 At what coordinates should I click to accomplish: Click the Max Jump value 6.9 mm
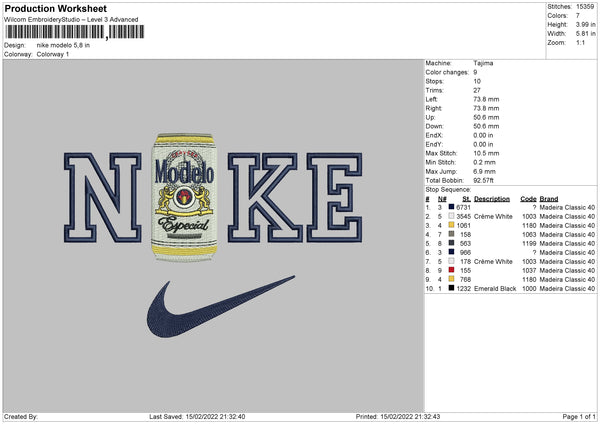(484, 171)
